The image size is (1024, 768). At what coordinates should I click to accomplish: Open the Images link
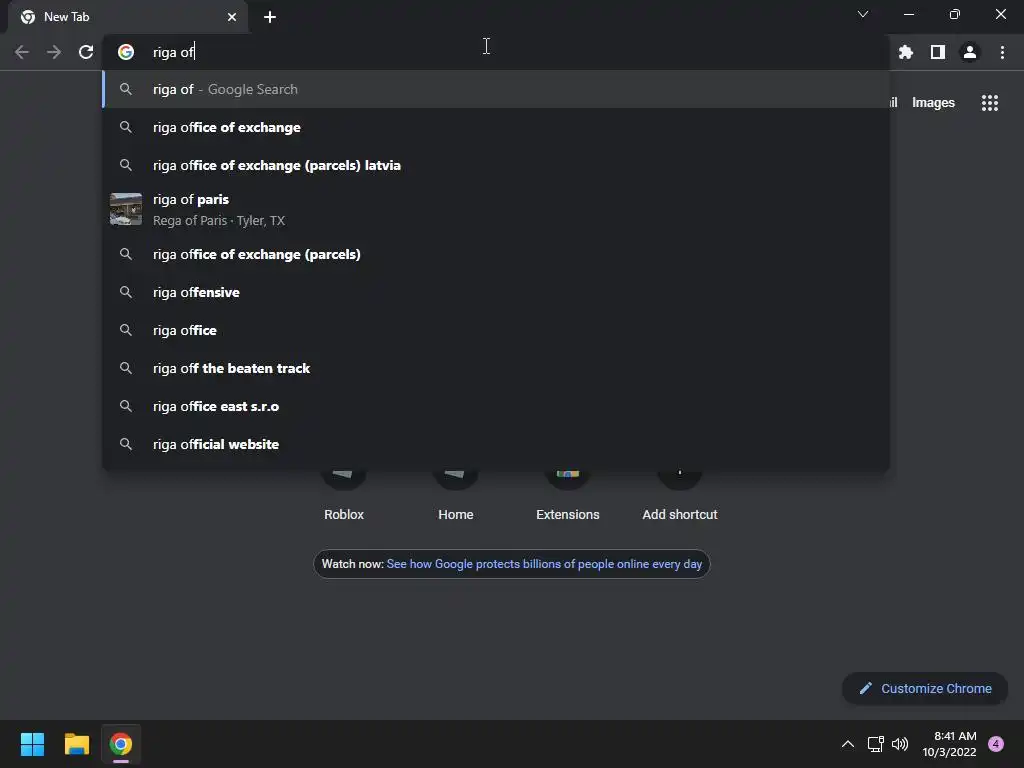tap(933, 103)
